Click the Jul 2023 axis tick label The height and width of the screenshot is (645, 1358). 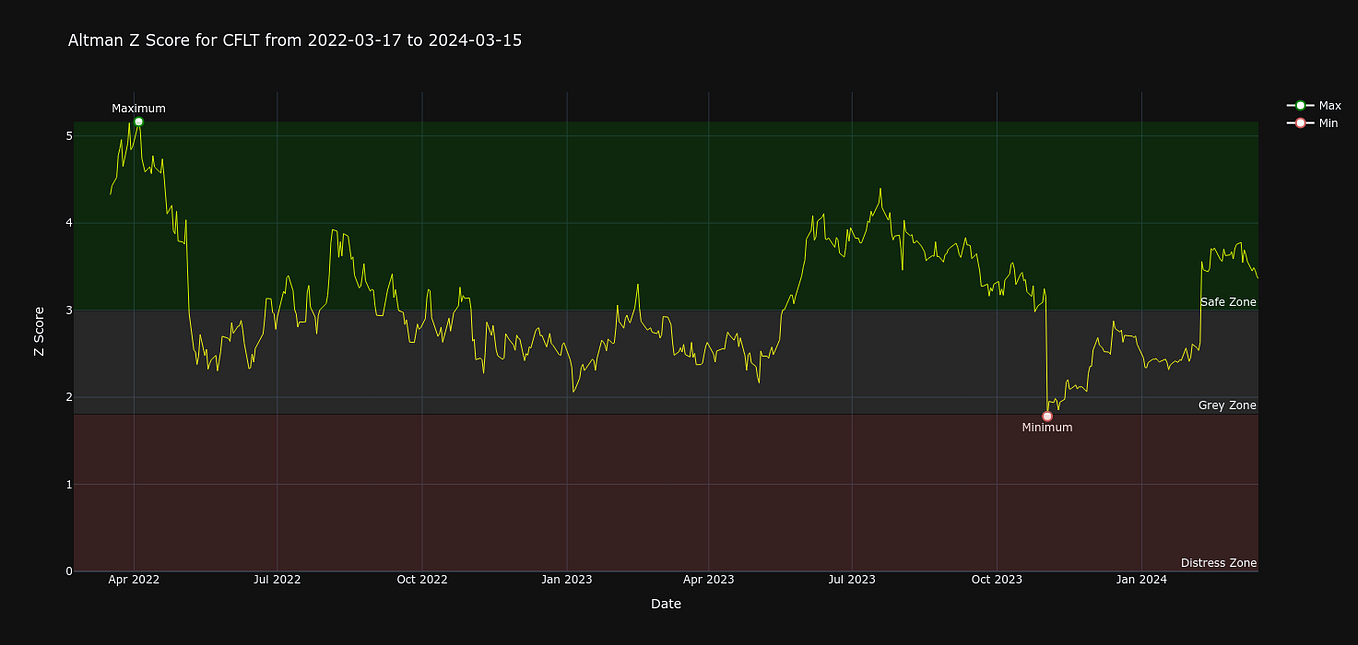click(852, 579)
